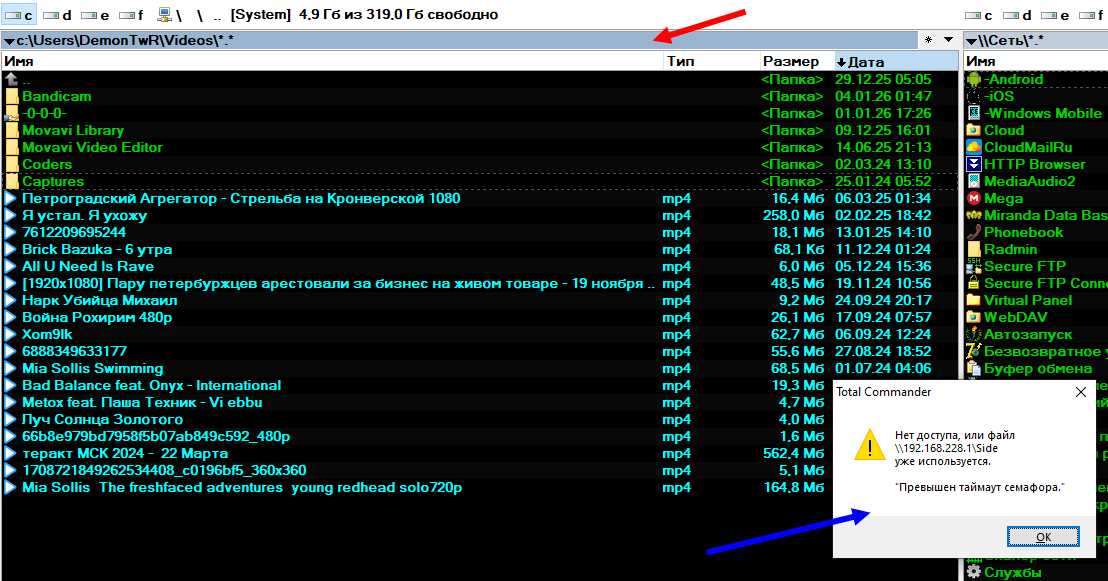Viewport: 1108px width, 581px height.
Task: Open MediaAudio2 entry in right panel
Action: tap(1030, 182)
